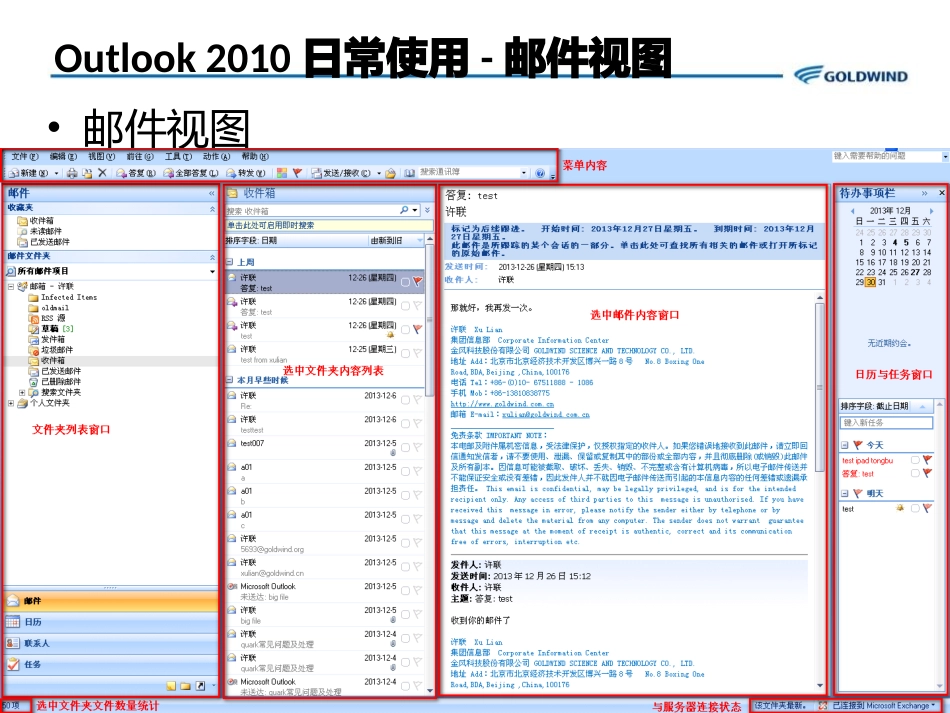Open the Microsoft Outlook 未送达: big file message
This screenshot has height=713, width=950.
click(325, 591)
